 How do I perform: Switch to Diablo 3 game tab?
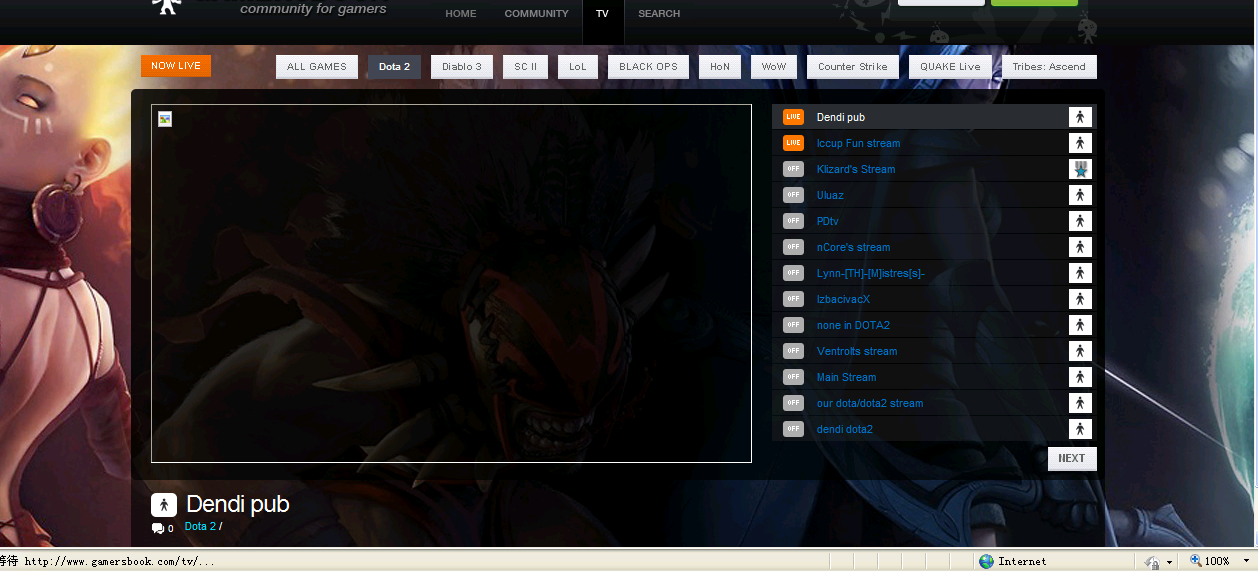pyautogui.click(x=462, y=67)
